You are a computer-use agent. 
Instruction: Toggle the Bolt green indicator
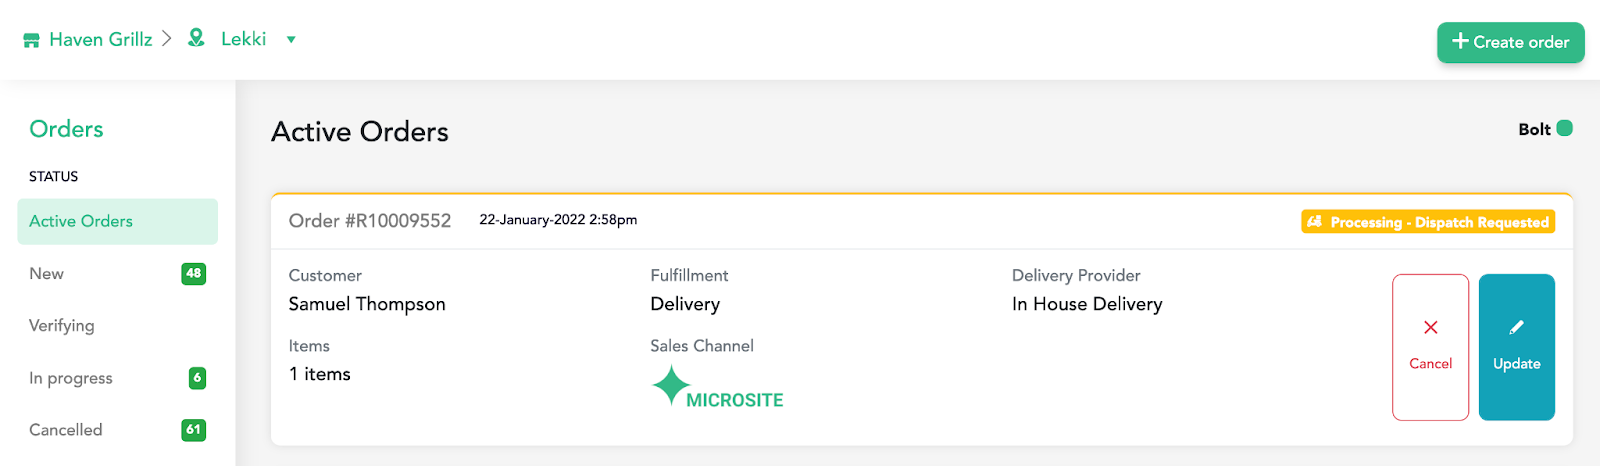click(x=1565, y=128)
